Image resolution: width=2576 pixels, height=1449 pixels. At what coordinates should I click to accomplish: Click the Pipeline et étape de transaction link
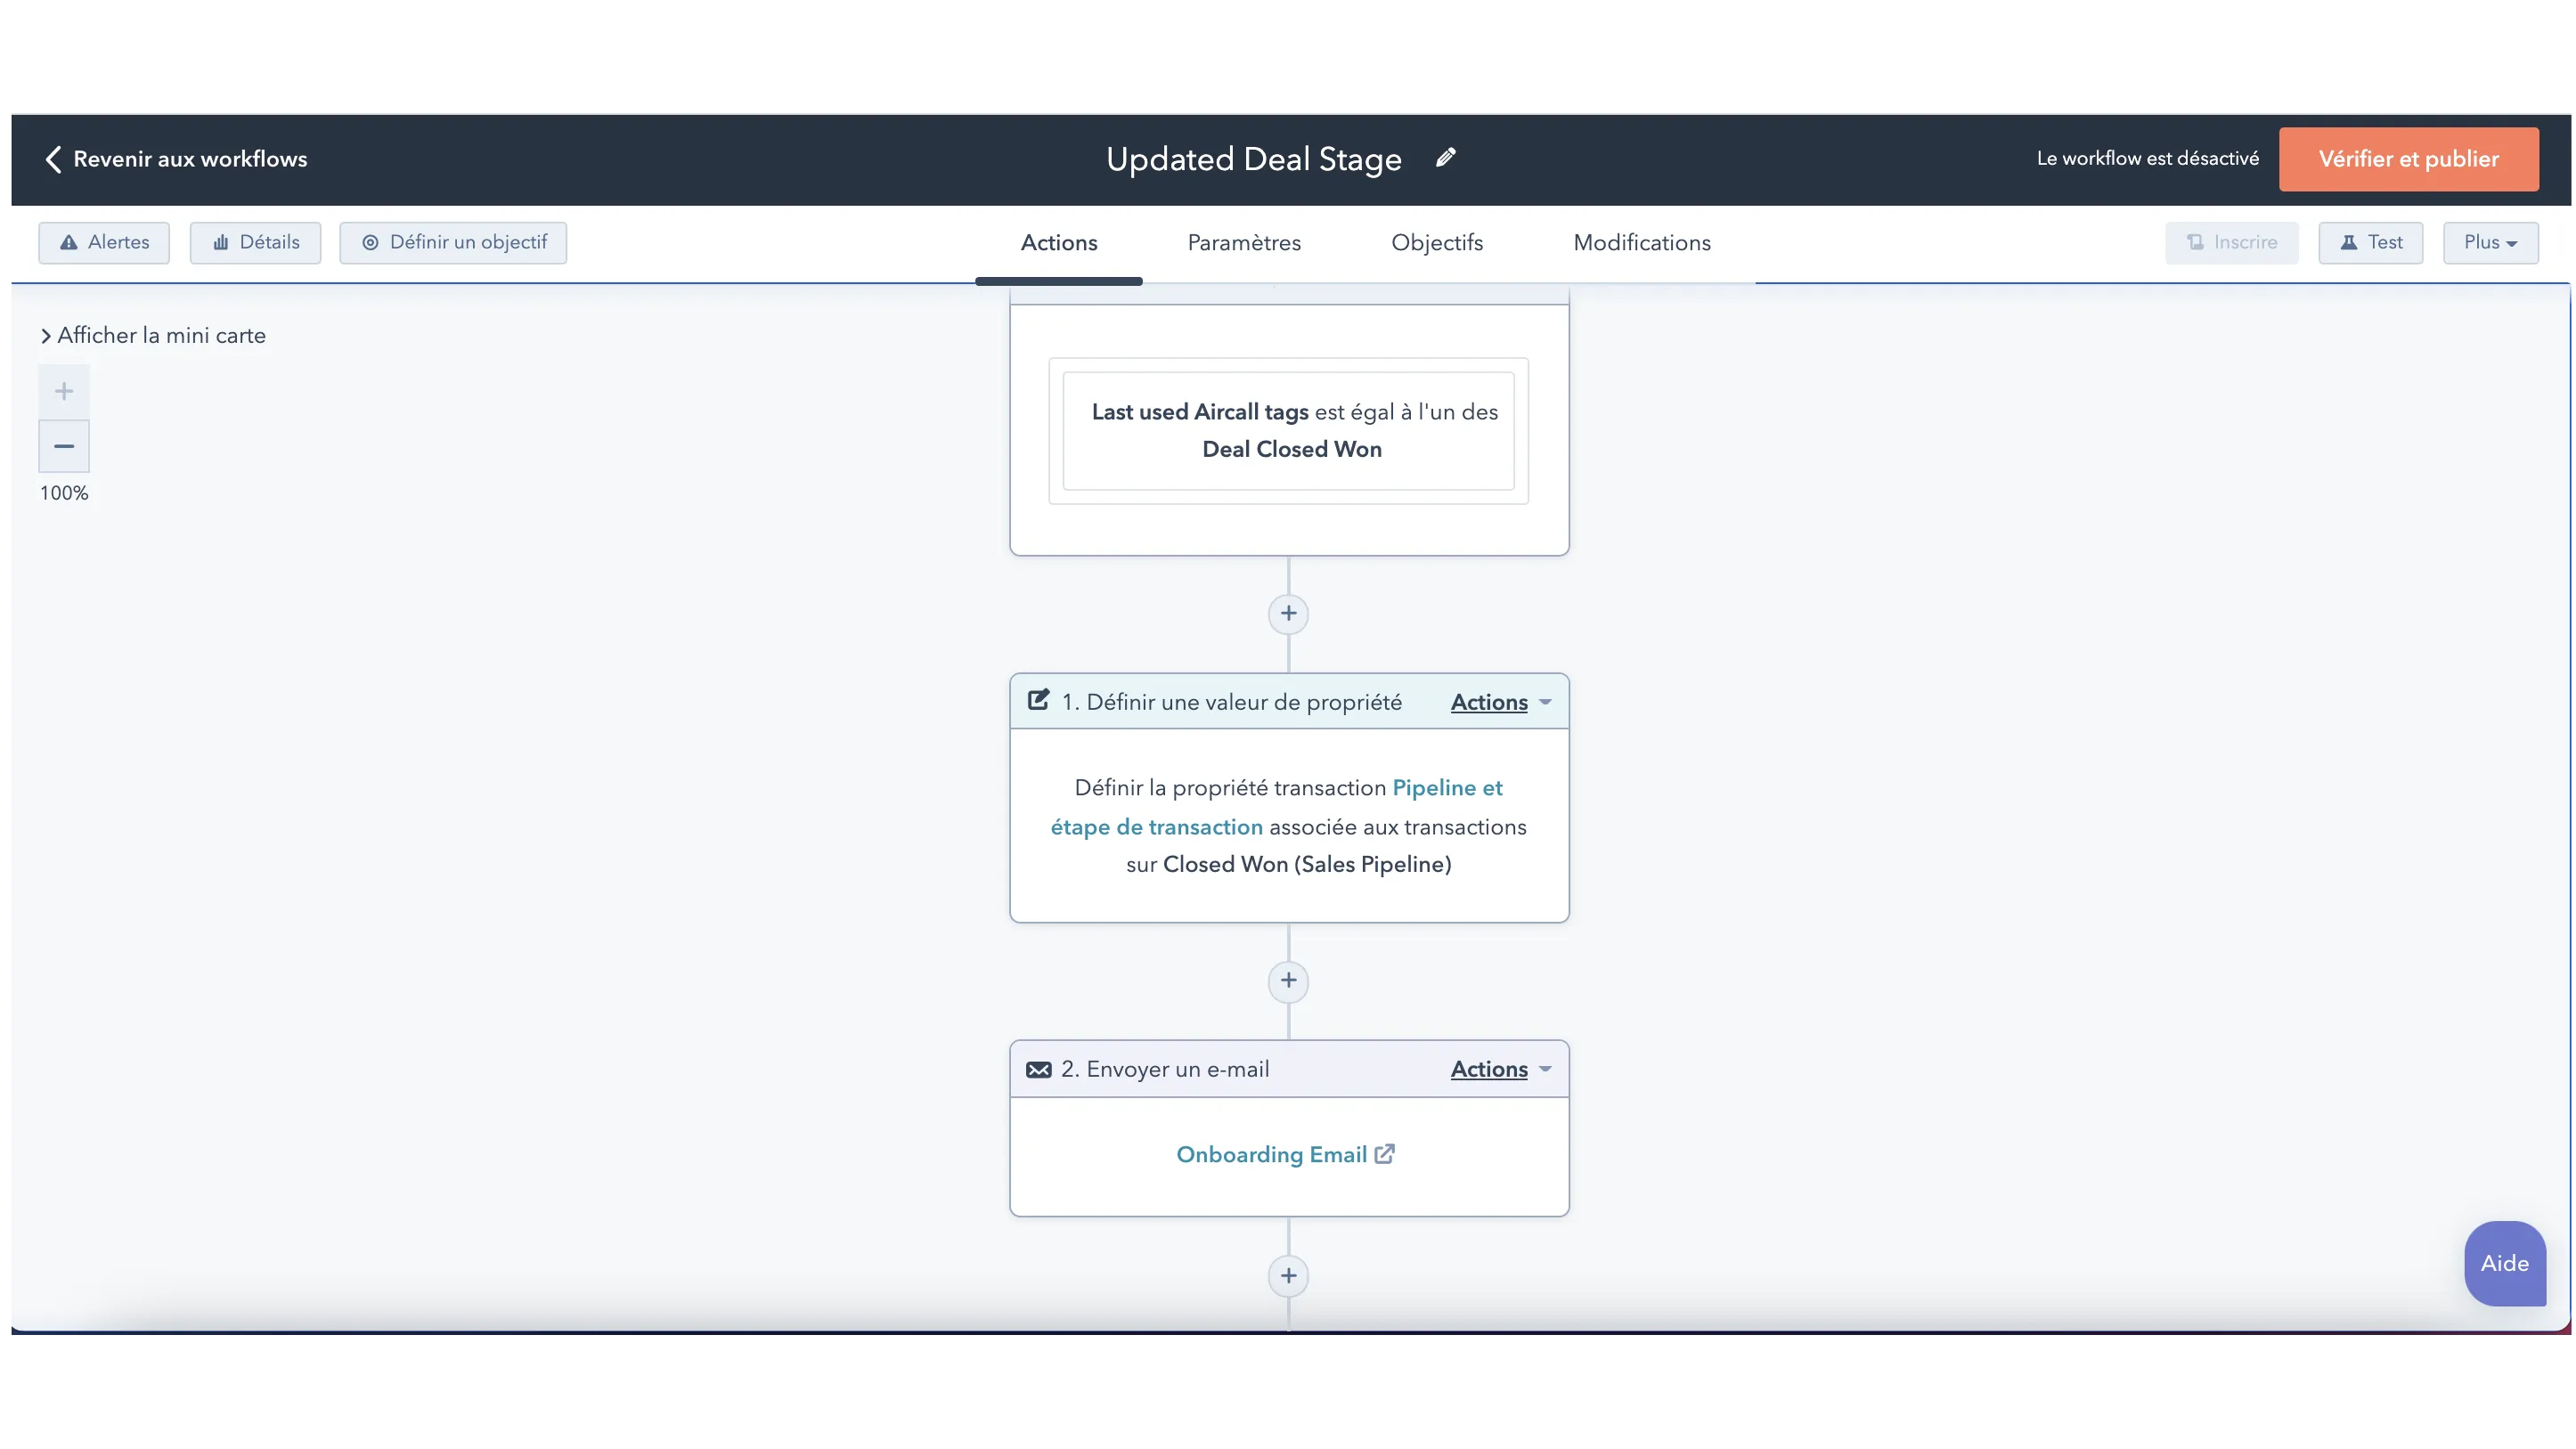[1277, 807]
